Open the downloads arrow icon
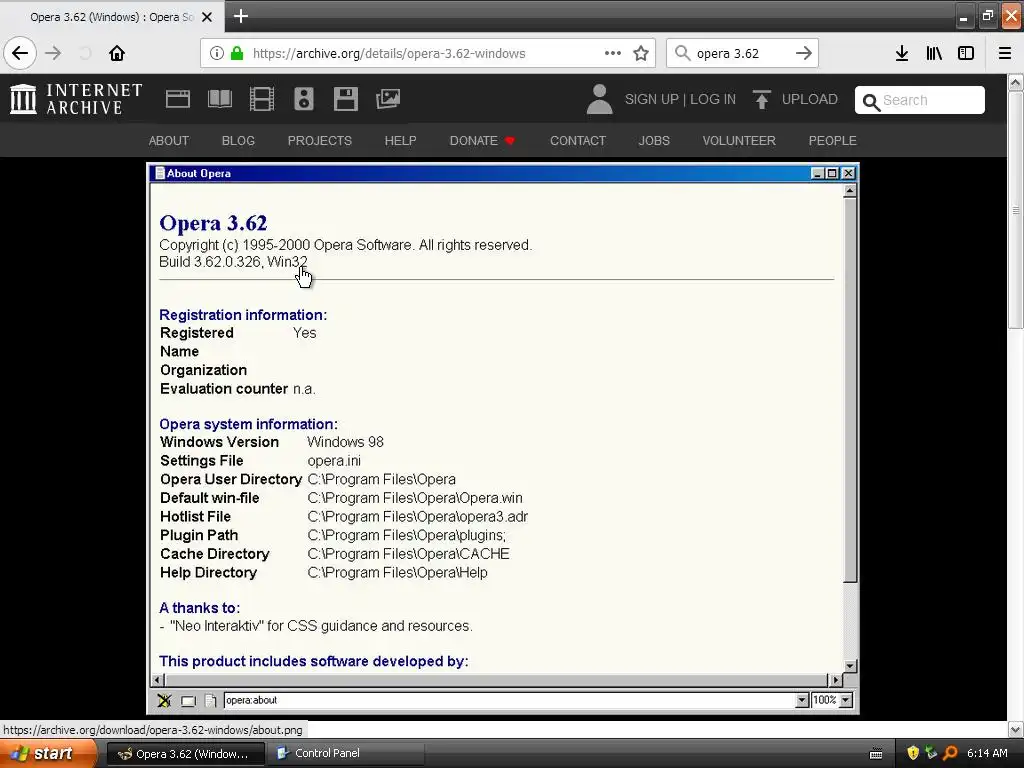Image resolution: width=1024 pixels, height=768 pixels. pos(902,53)
